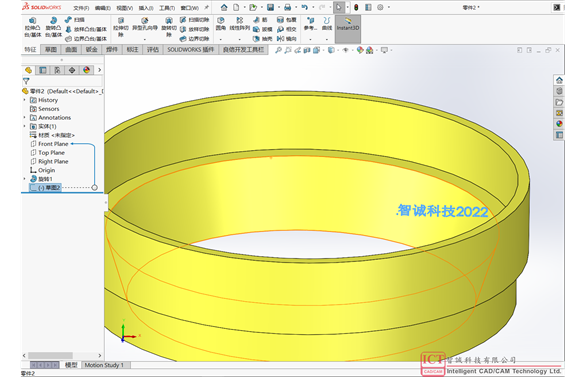Expand the History tree node
Screen dimensions: 584x377
tap(25, 100)
